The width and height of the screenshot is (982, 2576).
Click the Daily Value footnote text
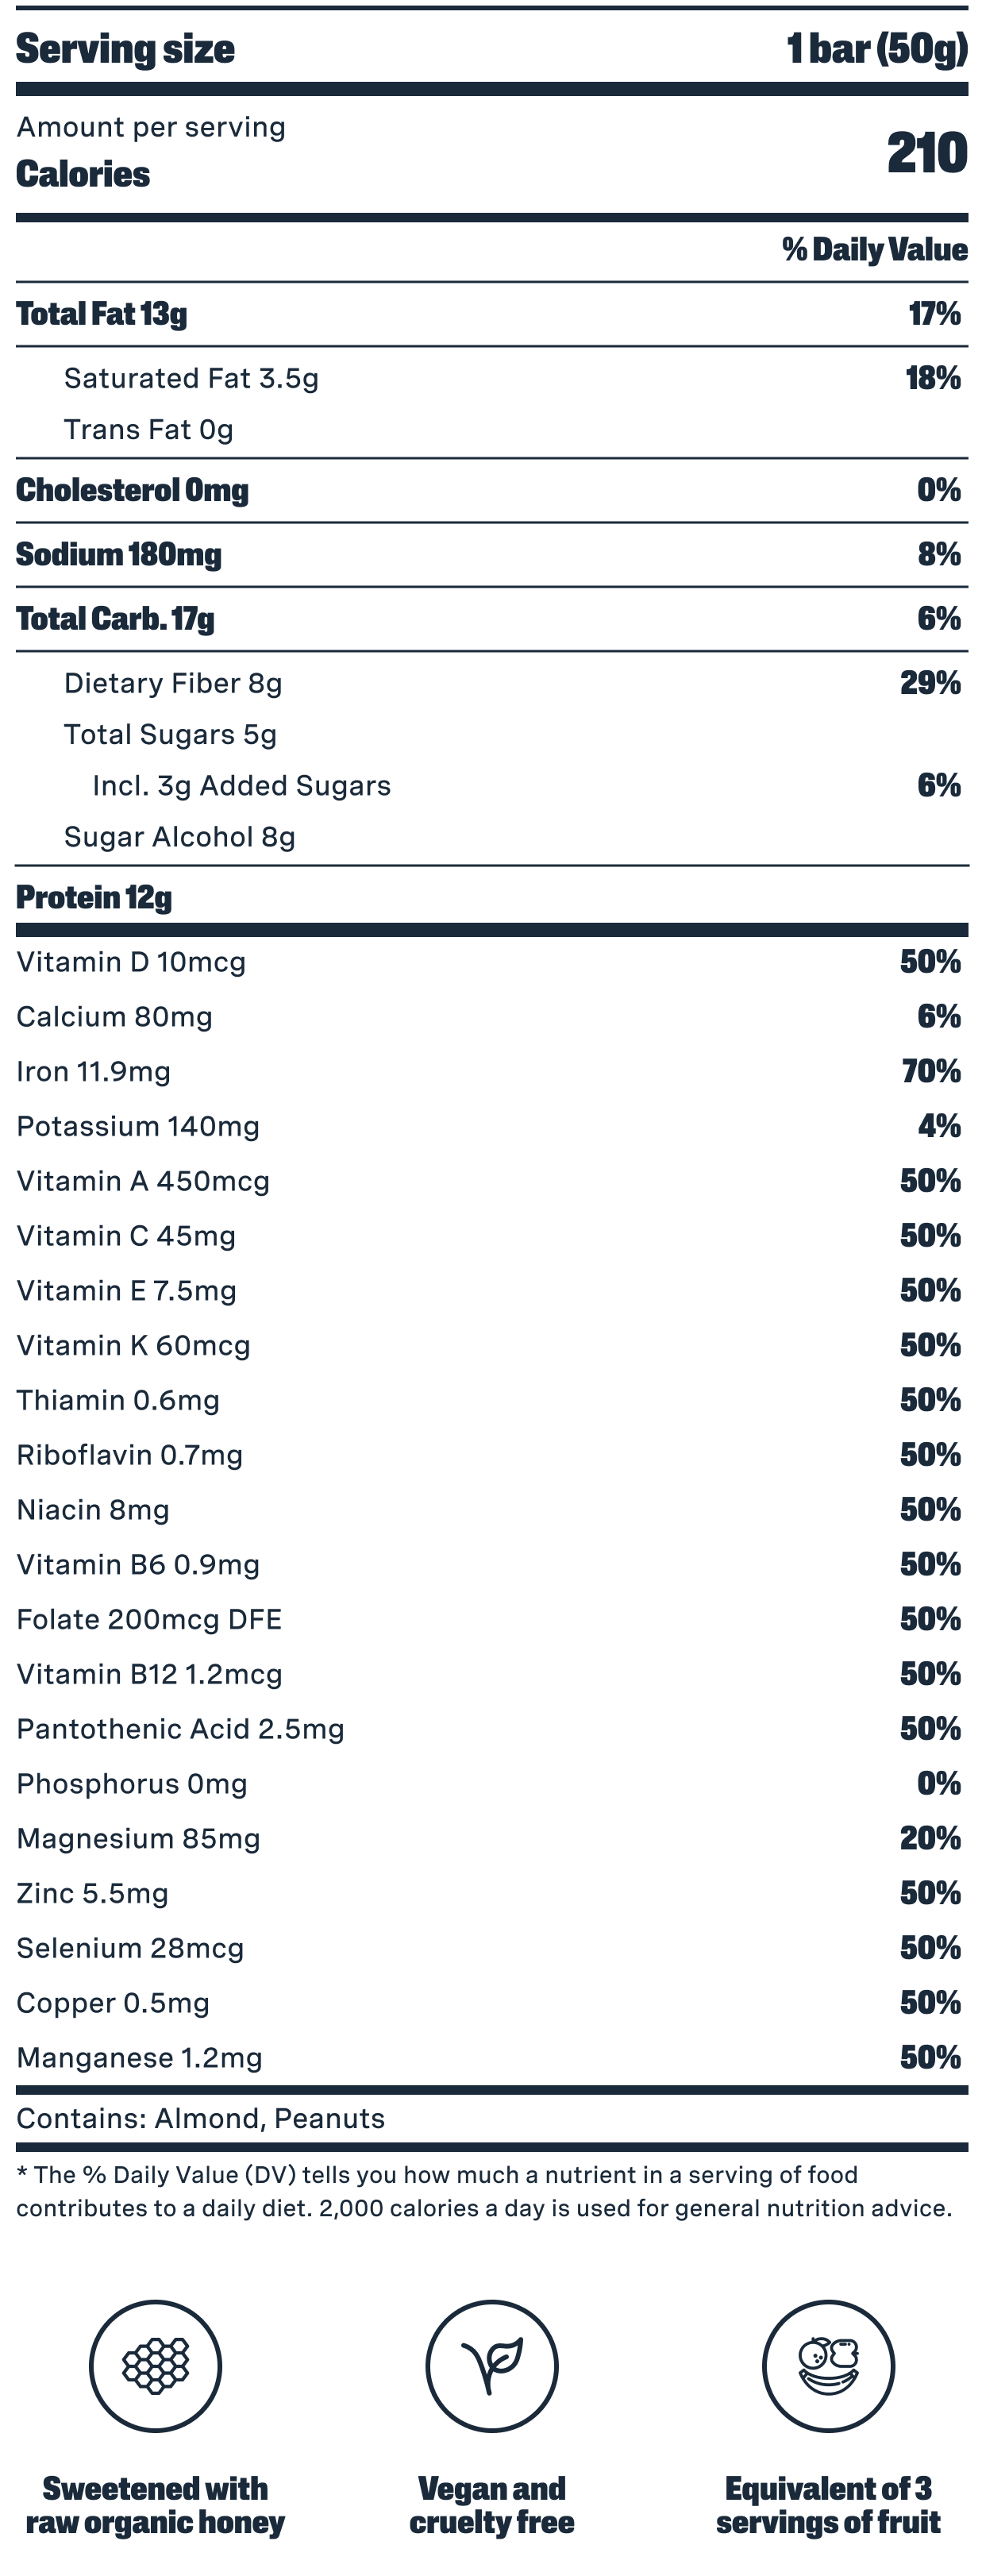(484, 2191)
